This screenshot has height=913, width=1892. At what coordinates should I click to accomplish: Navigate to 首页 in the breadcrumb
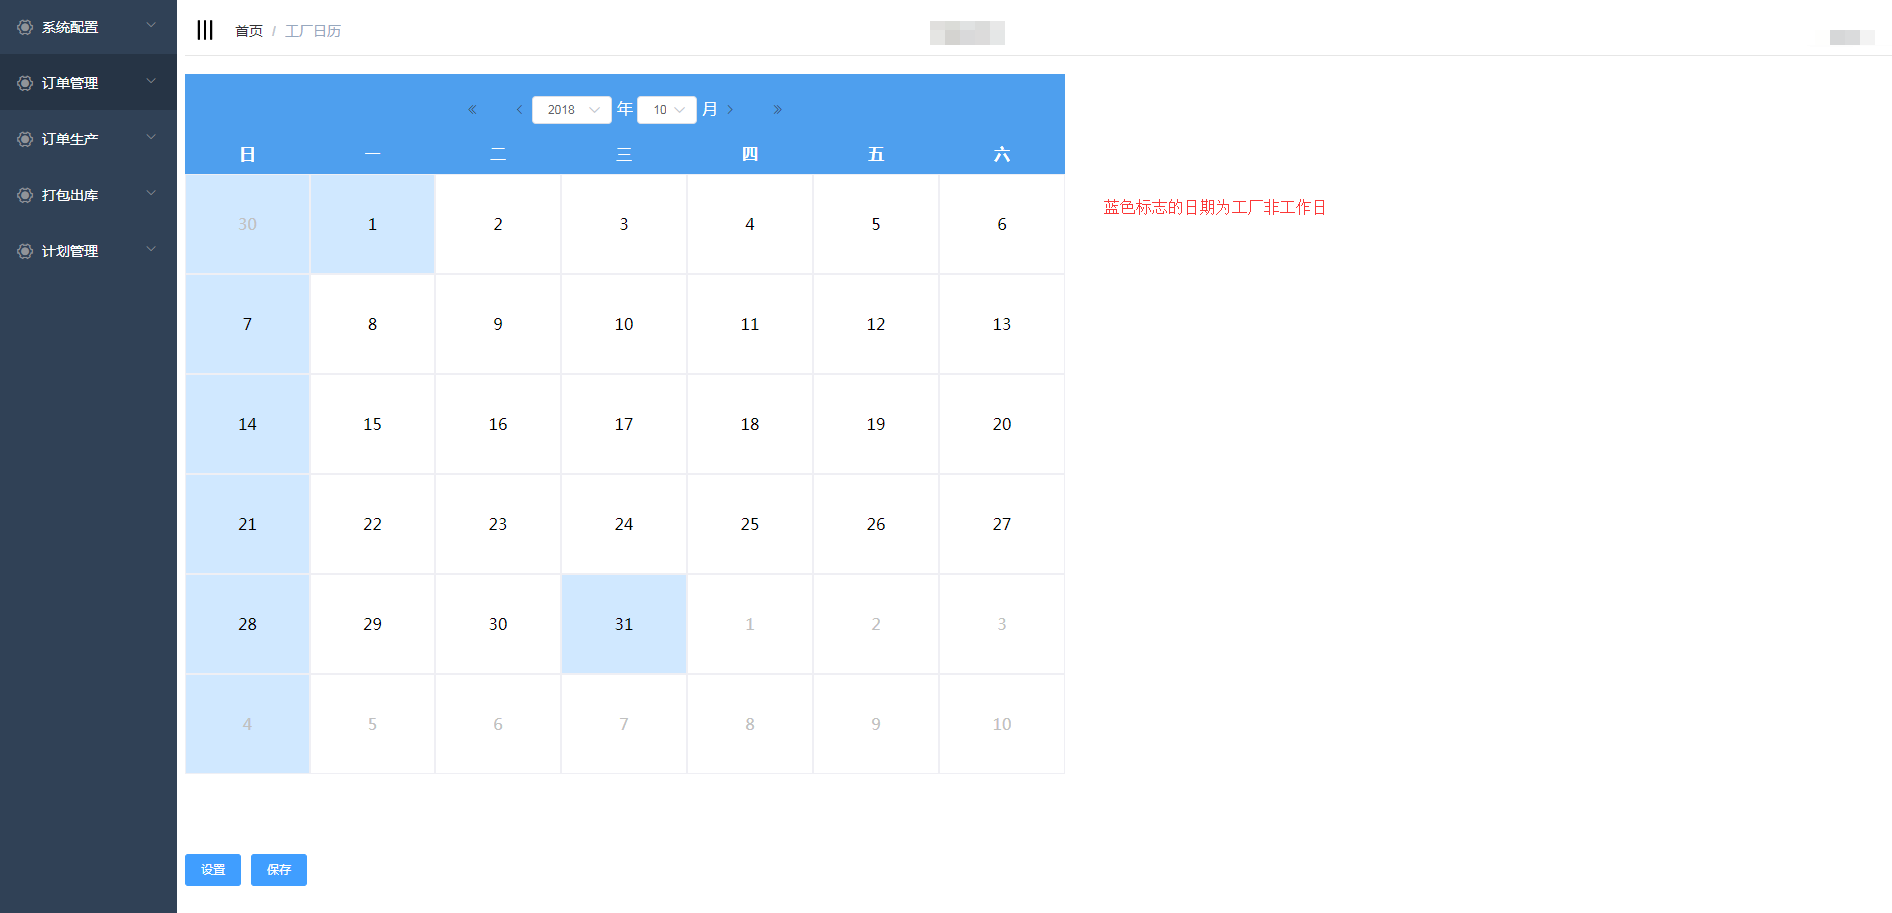248,31
